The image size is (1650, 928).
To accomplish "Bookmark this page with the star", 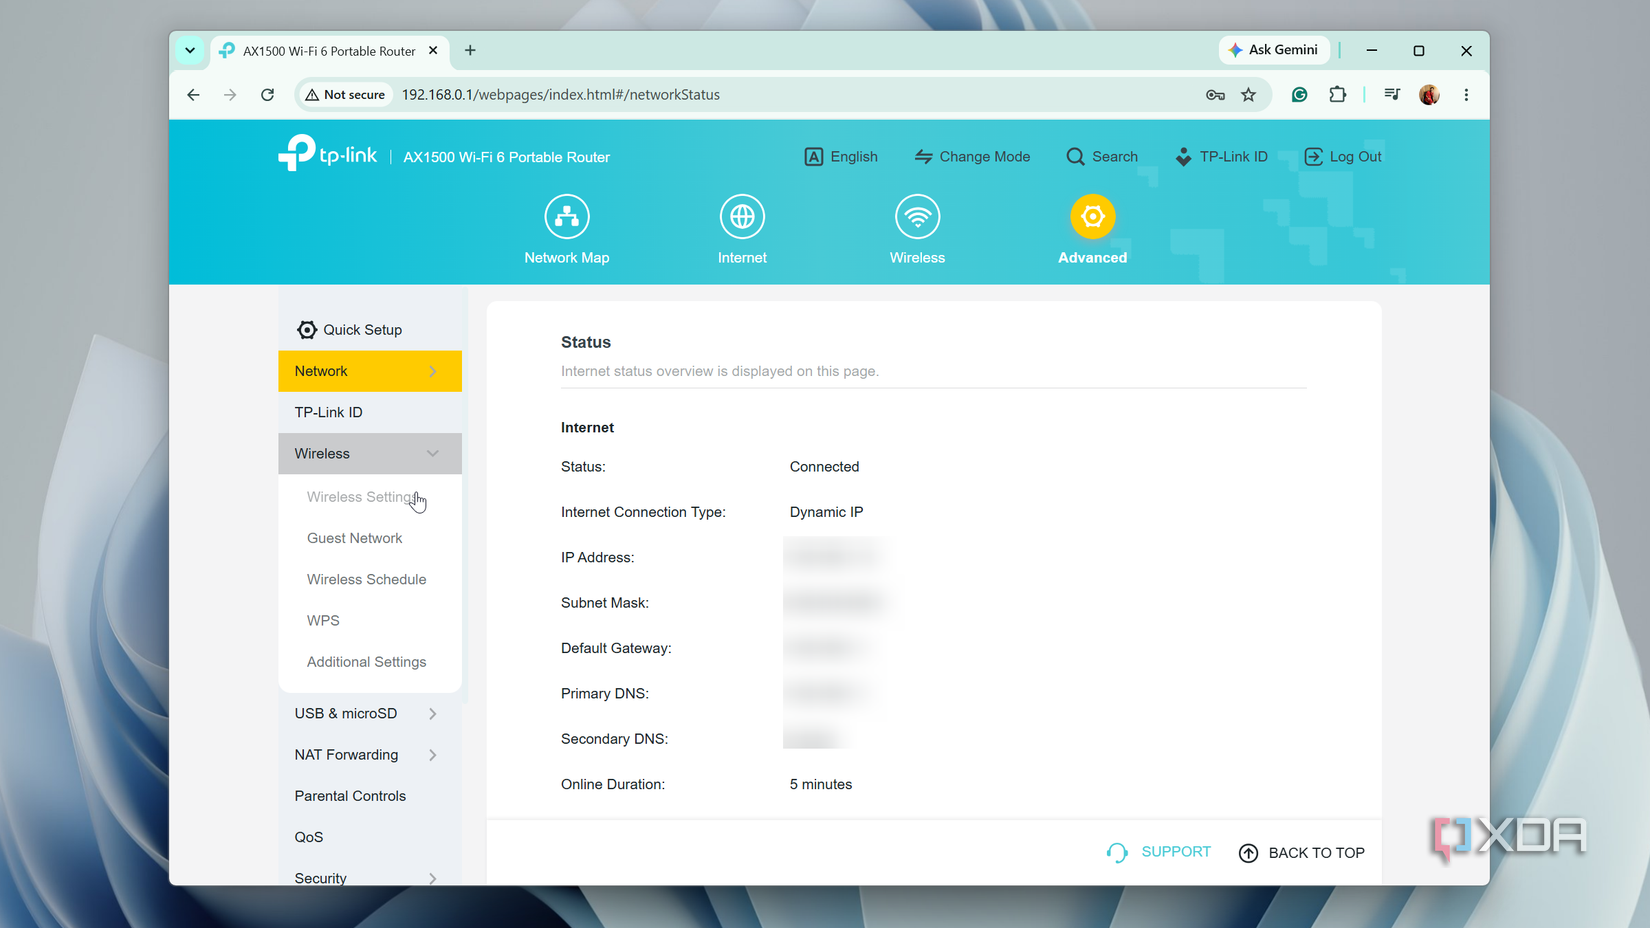I will click(1248, 95).
